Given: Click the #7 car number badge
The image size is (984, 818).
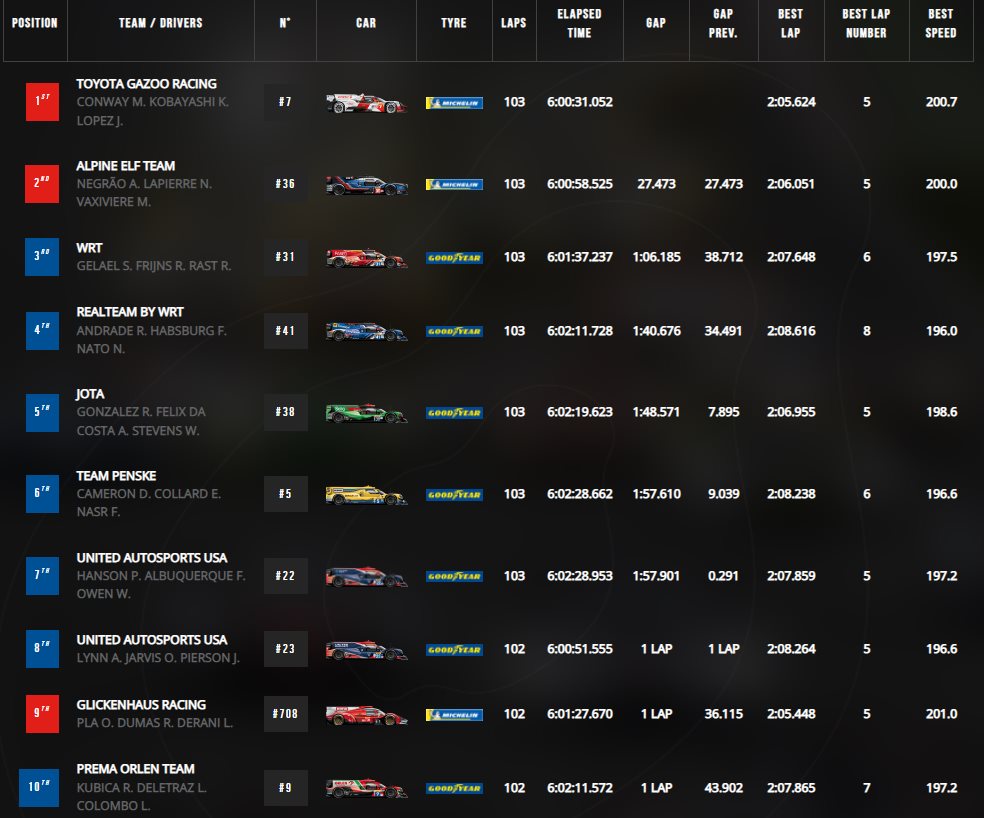Looking at the screenshot, I should pos(286,102).
